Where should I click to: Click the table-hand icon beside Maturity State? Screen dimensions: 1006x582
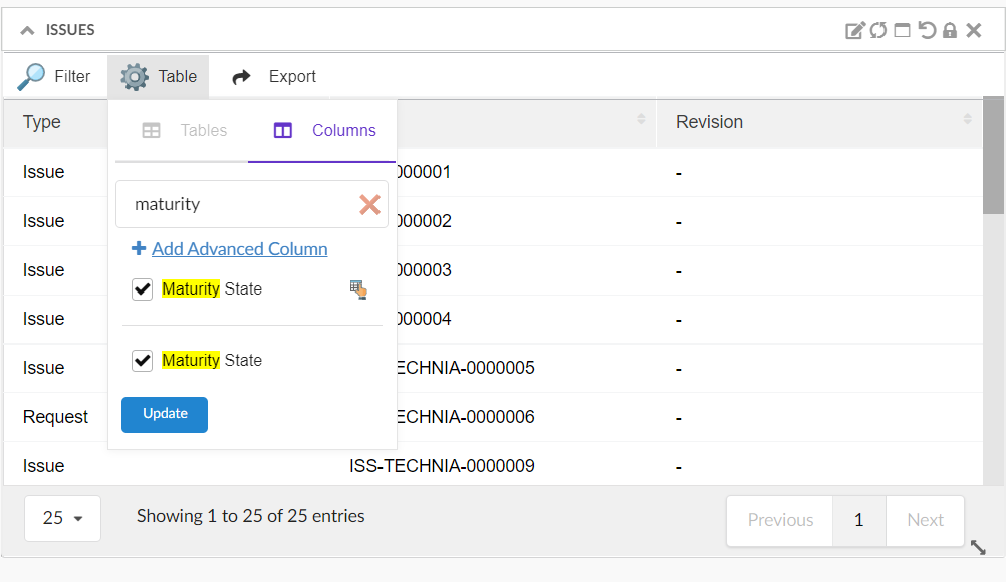point(358,289)
